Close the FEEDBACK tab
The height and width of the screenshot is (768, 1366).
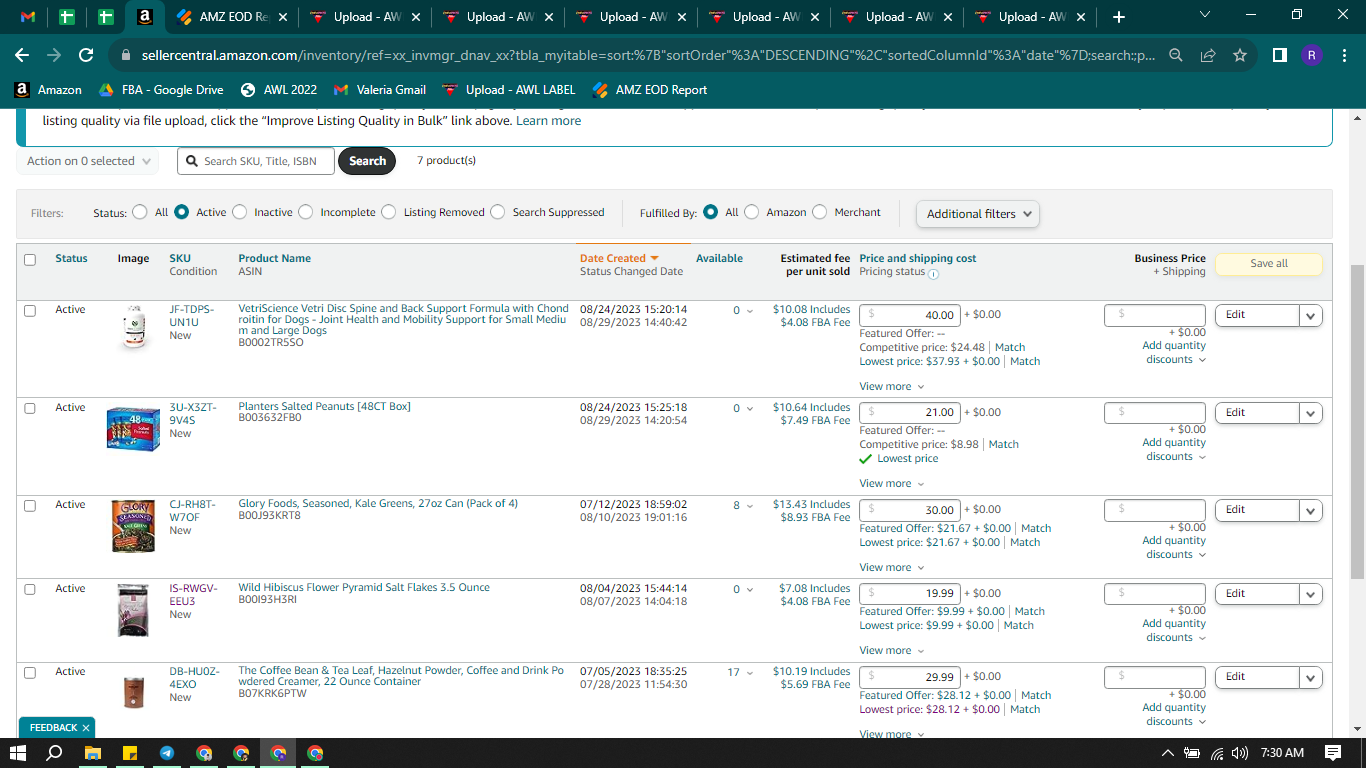point(86,728)
